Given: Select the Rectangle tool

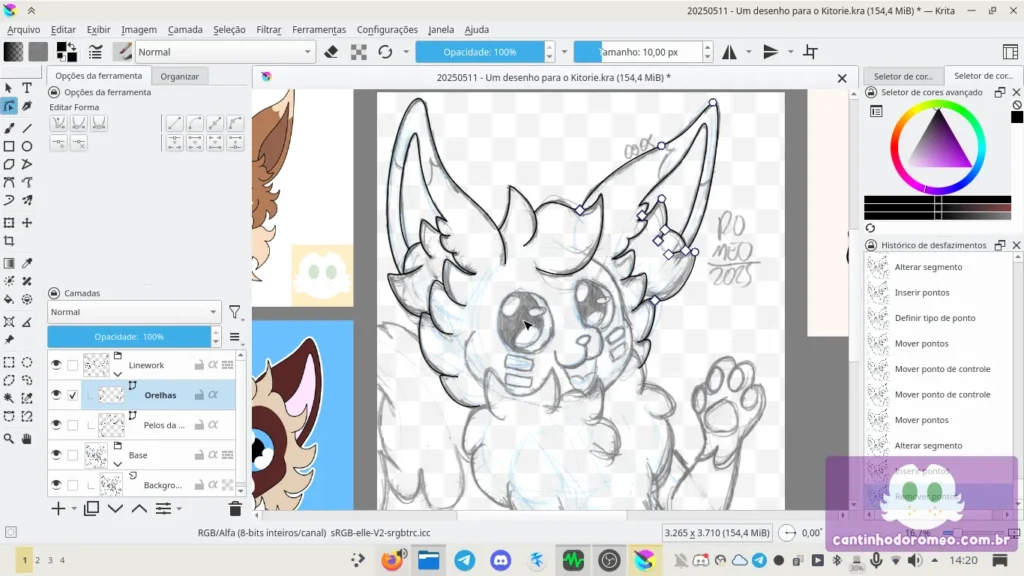Looking at the screenshot, I should [9, 146].
